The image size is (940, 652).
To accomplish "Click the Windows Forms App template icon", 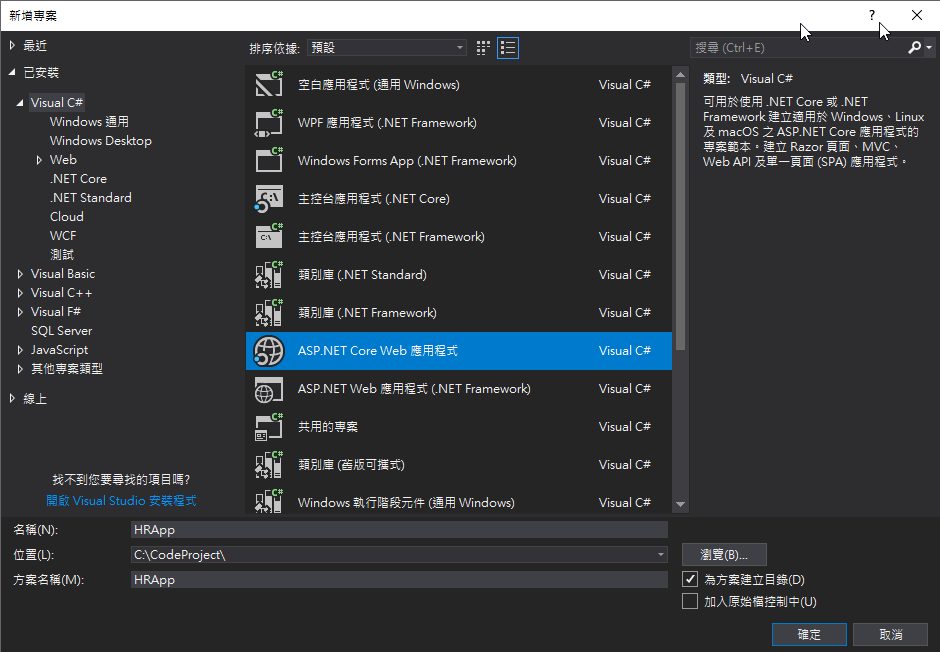I will [x=269, y=161].
